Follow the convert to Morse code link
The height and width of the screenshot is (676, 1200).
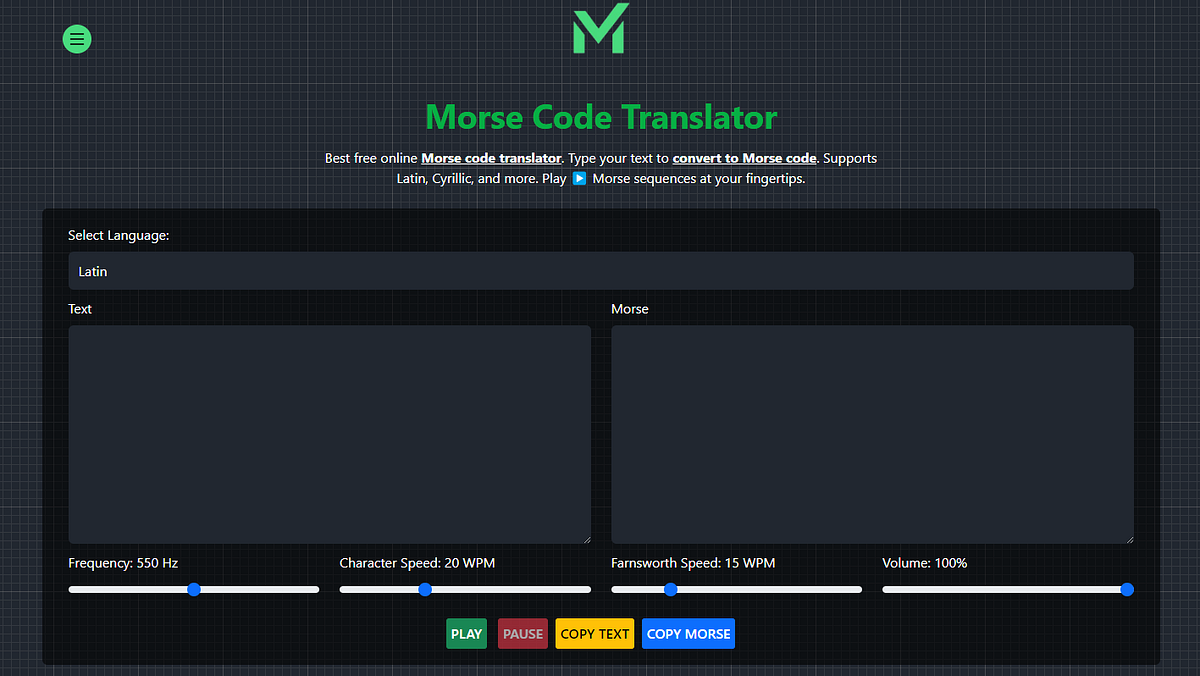point(744,157)
